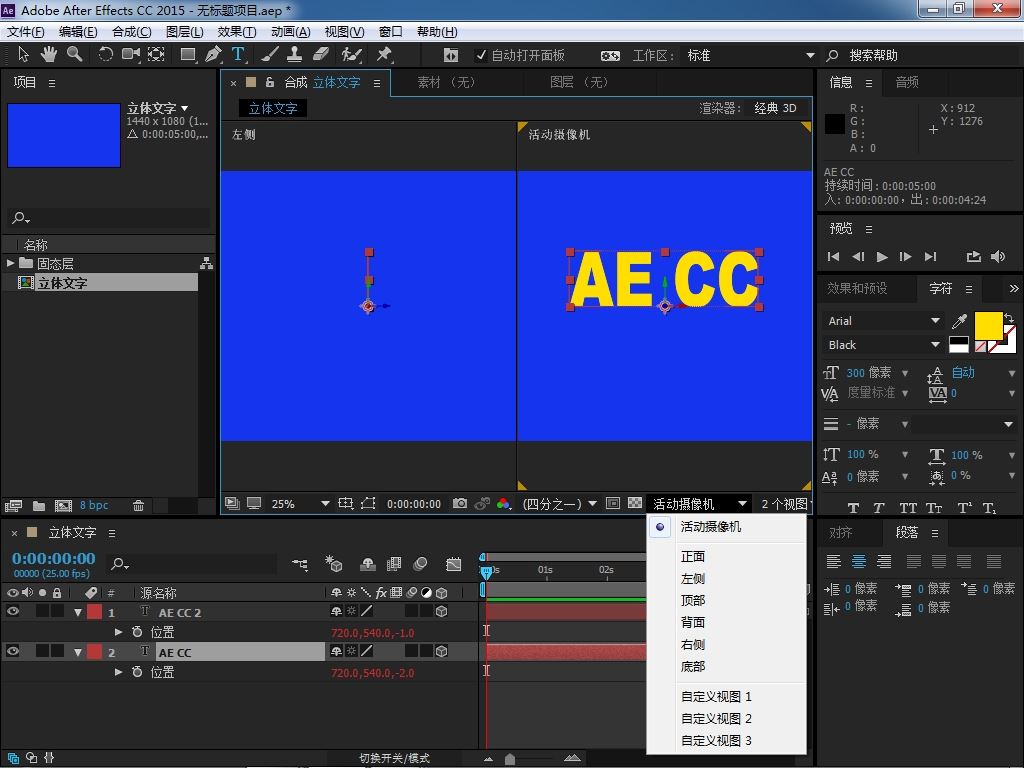The width and height of the screenshot is (1024, 768).
Task: Select the Rectangle shape tool
Action: tap(188, 55)
